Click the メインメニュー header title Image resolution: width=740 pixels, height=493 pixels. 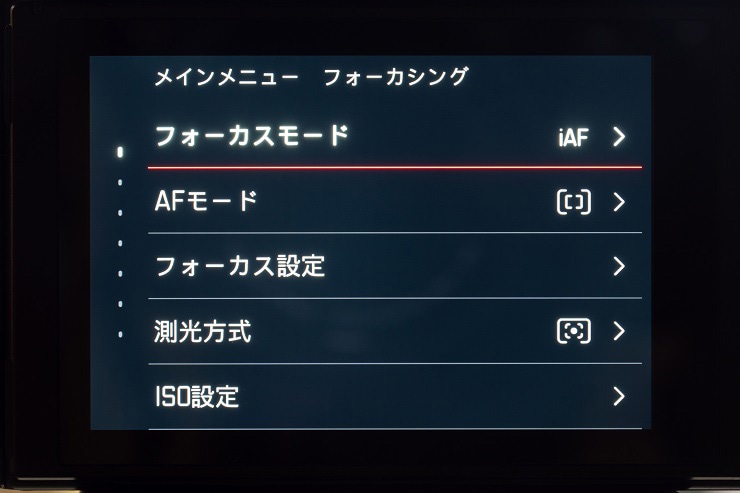(226, 77)
